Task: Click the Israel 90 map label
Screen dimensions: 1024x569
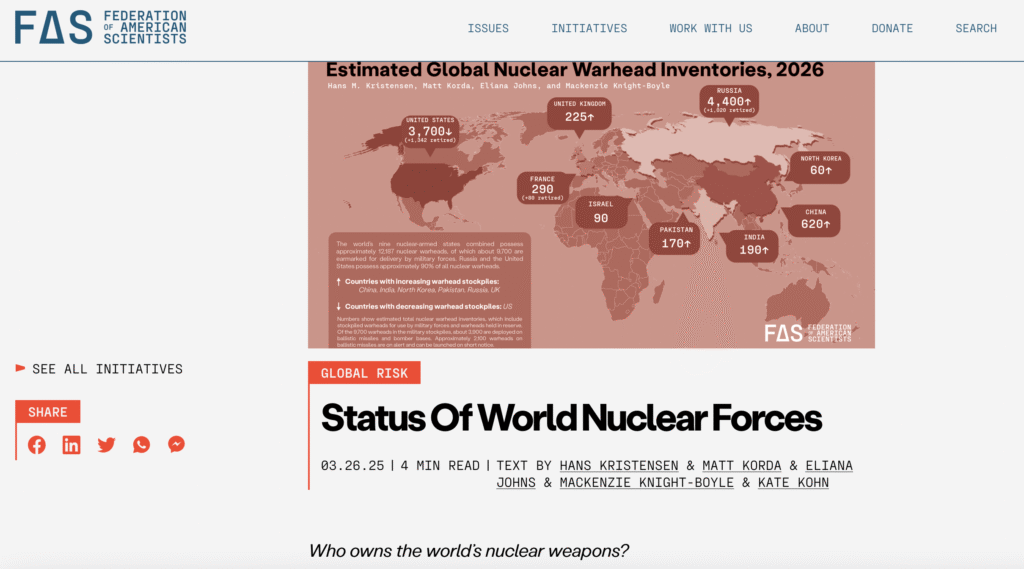Action: tap(600, 213)
